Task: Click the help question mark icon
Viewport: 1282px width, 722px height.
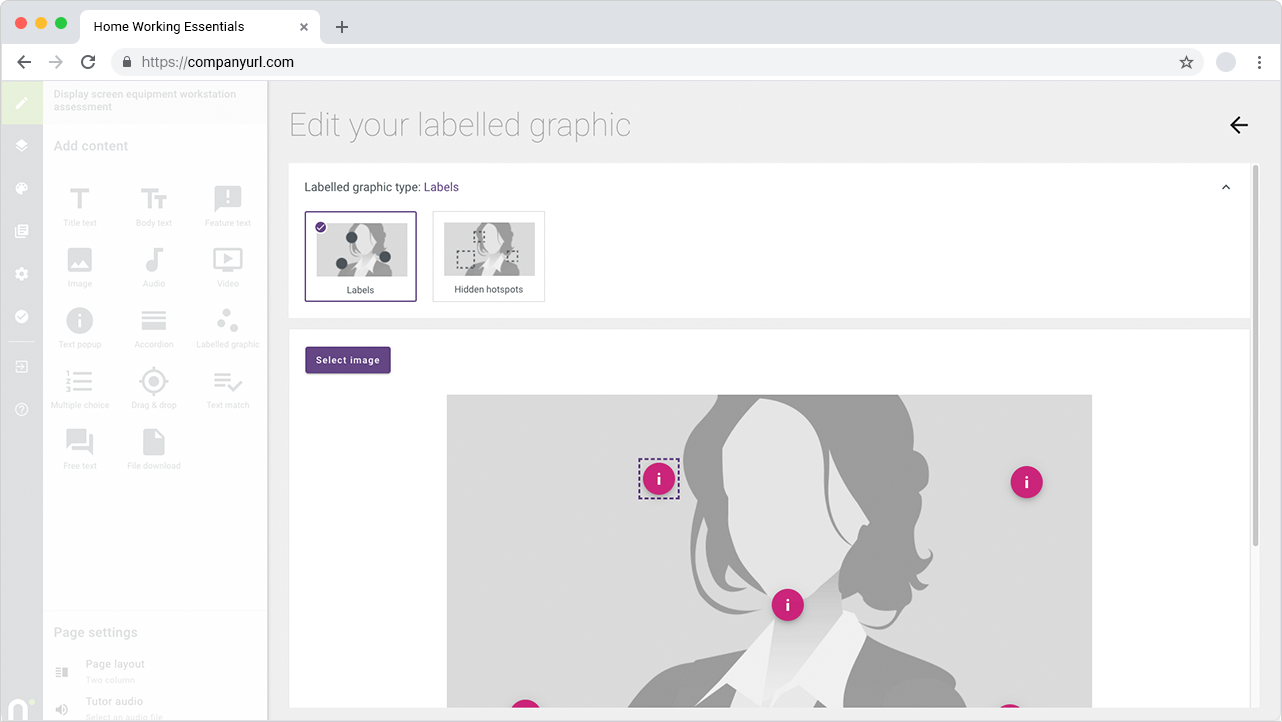Action: click(x=21, y=409)
